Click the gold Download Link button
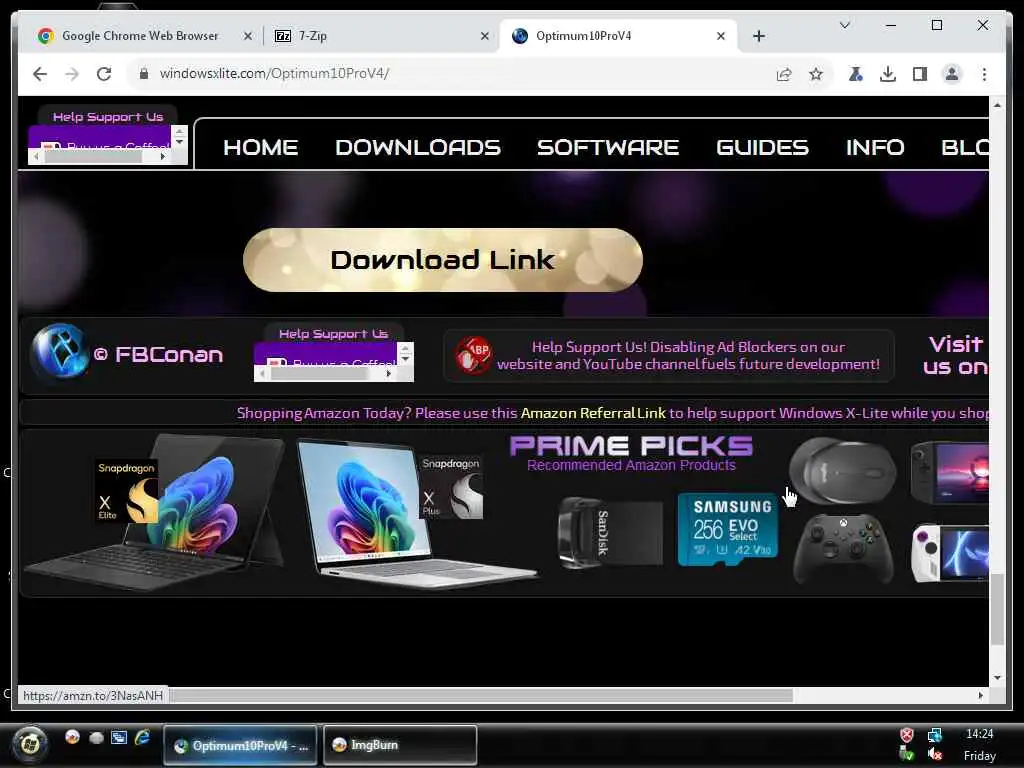This screenshot has width=1024, height=768. pyautogui.click(x=443, y=260)
